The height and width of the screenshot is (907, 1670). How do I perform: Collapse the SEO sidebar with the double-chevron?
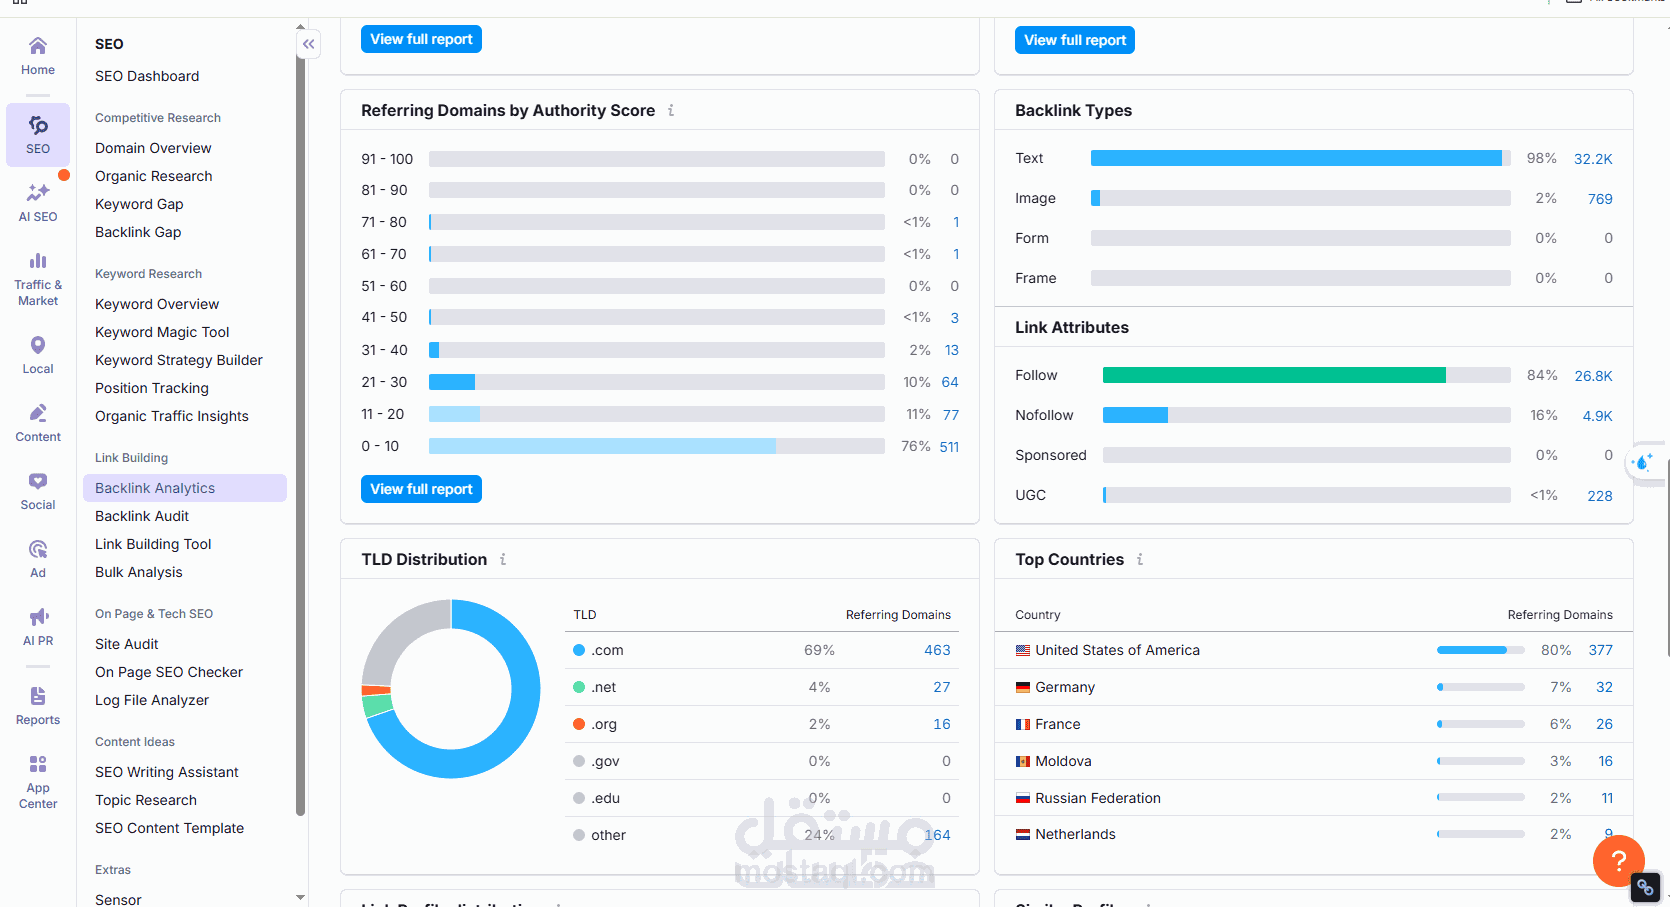(x=309, y=44)
